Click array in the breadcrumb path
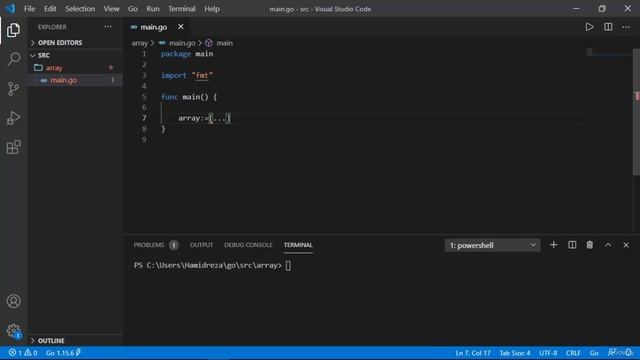This screenshot has width=640, height=360. tap(140, 43)
